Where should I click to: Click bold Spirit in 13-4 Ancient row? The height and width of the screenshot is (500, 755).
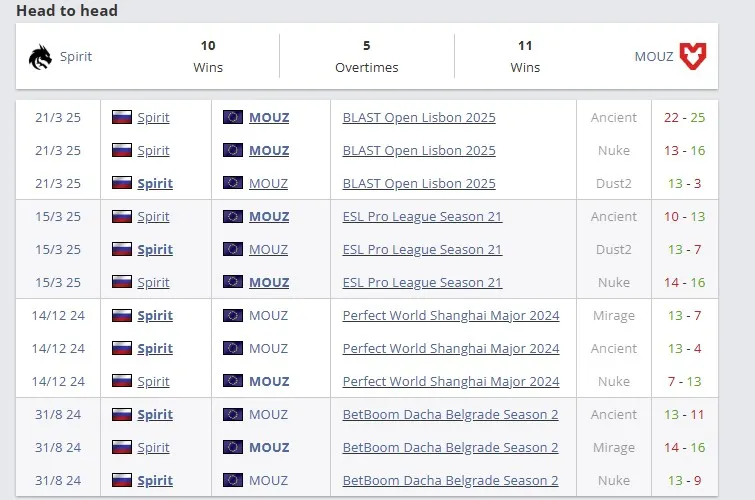tap(155, 348)
